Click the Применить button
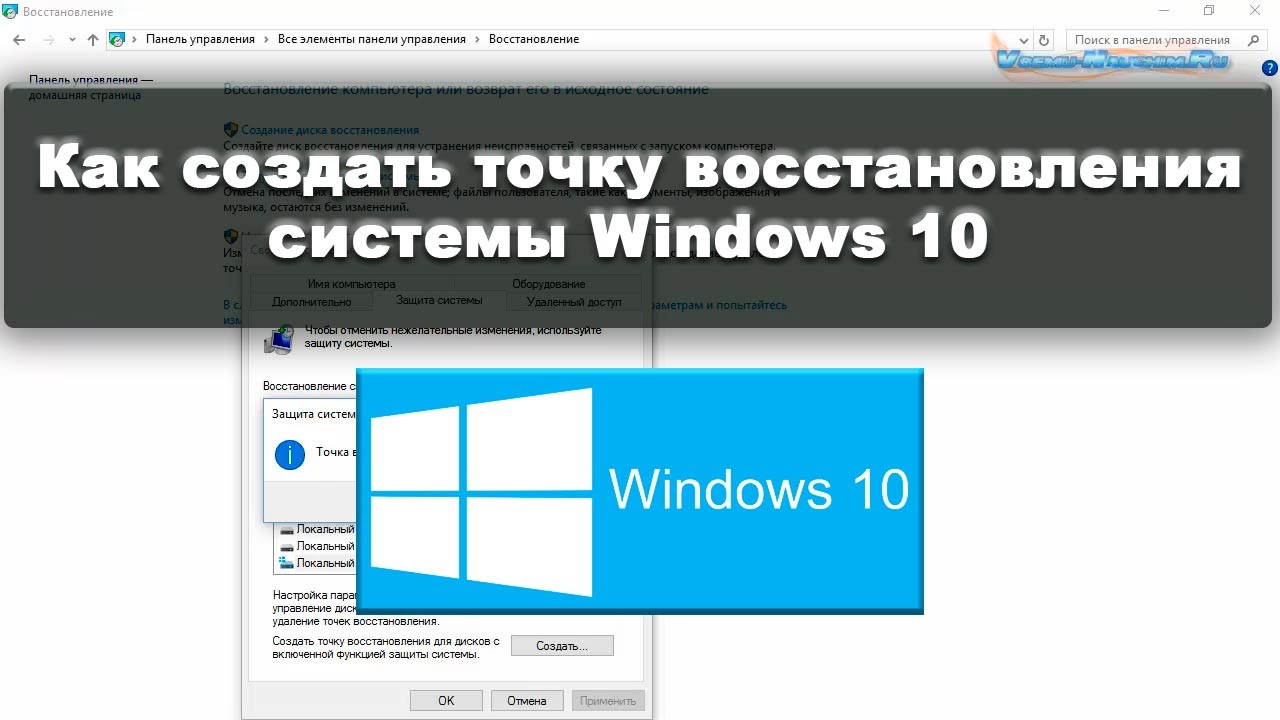The height and width of the screenshot is (720, 1280). 608,701
